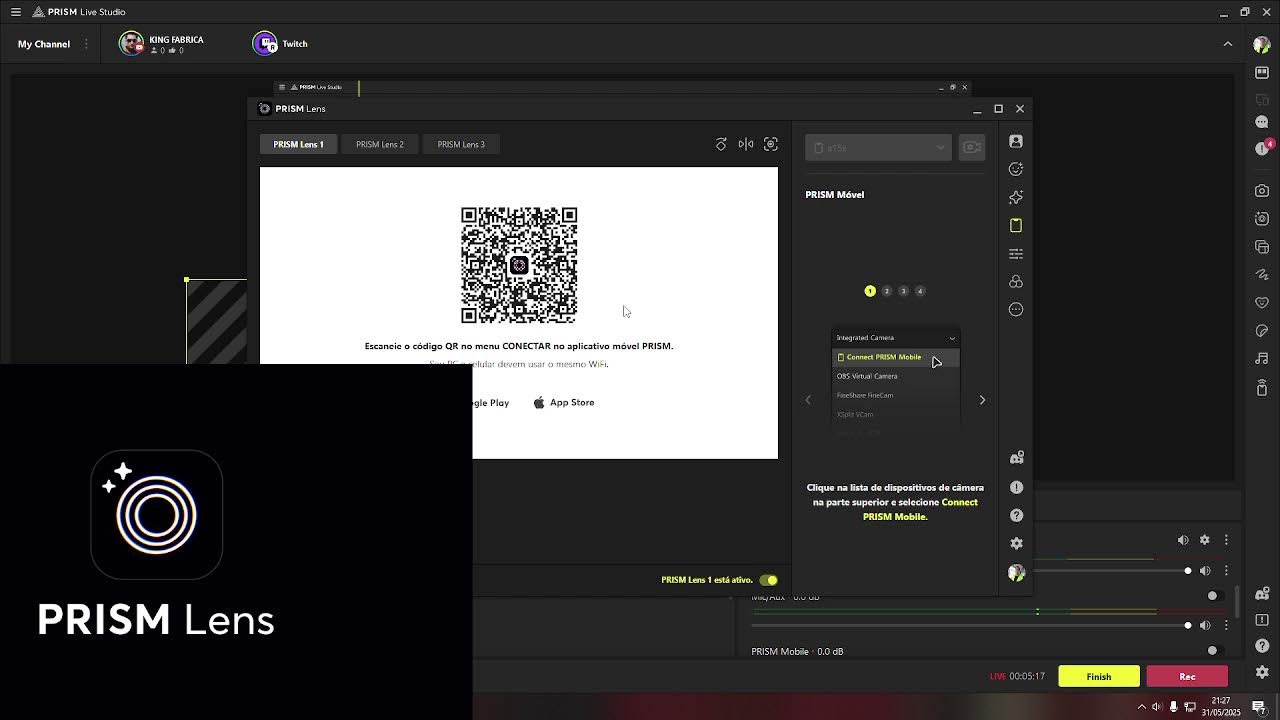Screen dimensions: 1280x720
Task: Collapse the channel bar with the up chevron
Action: click(1228, 44)
